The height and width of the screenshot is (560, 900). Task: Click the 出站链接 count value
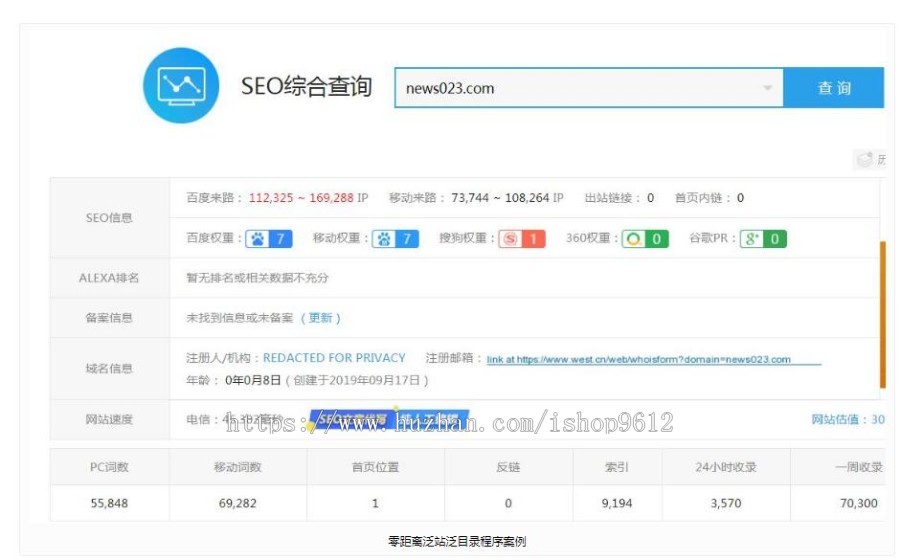[650, 198]
